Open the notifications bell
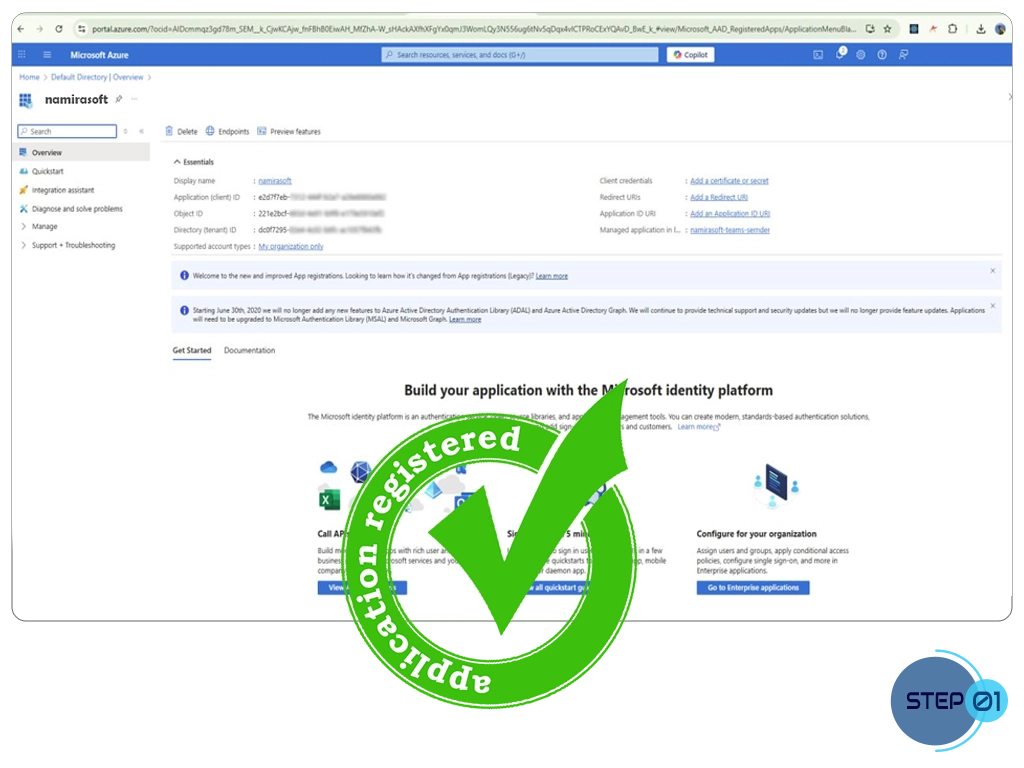Viewport: 1024px width, 768px height. click(840, 55)
